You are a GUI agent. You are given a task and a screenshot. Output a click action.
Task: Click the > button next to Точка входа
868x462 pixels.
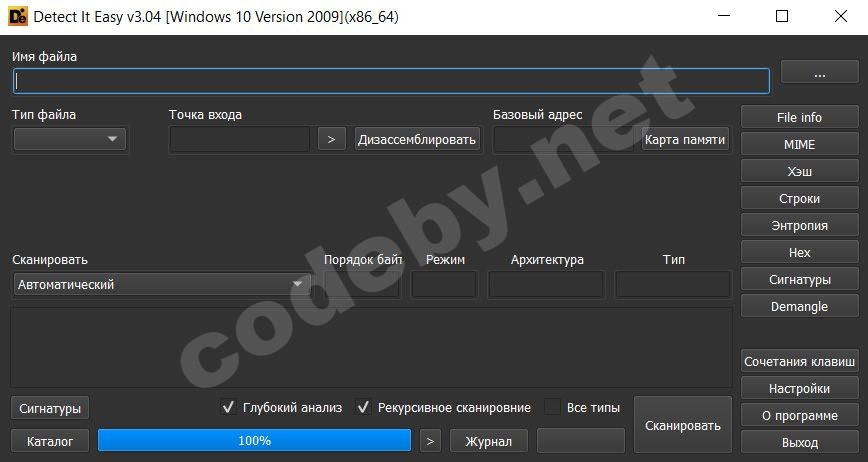[x=332, y=139]
